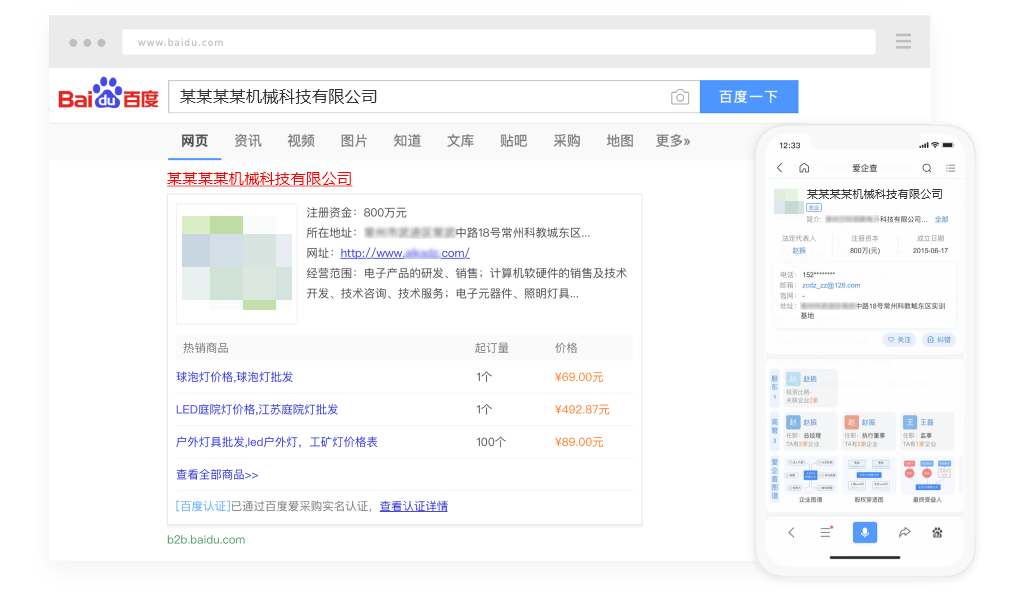Switch to the 资讯 tab
Image resolution: width=1026 pixels, height=603 pixels.
coord(247,141)
